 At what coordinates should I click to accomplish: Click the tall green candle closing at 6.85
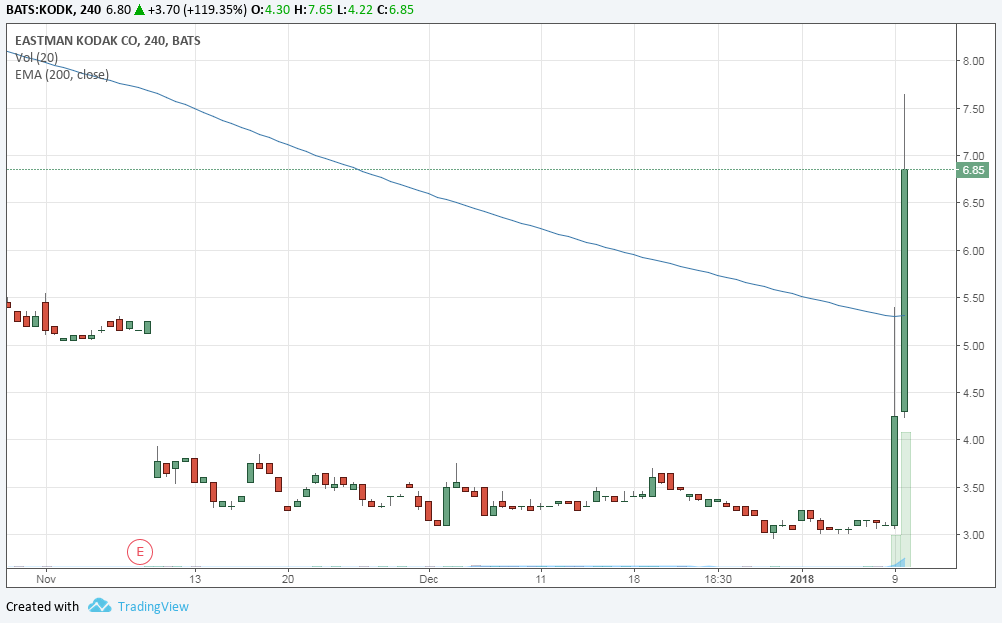click(x=905, y=291)
